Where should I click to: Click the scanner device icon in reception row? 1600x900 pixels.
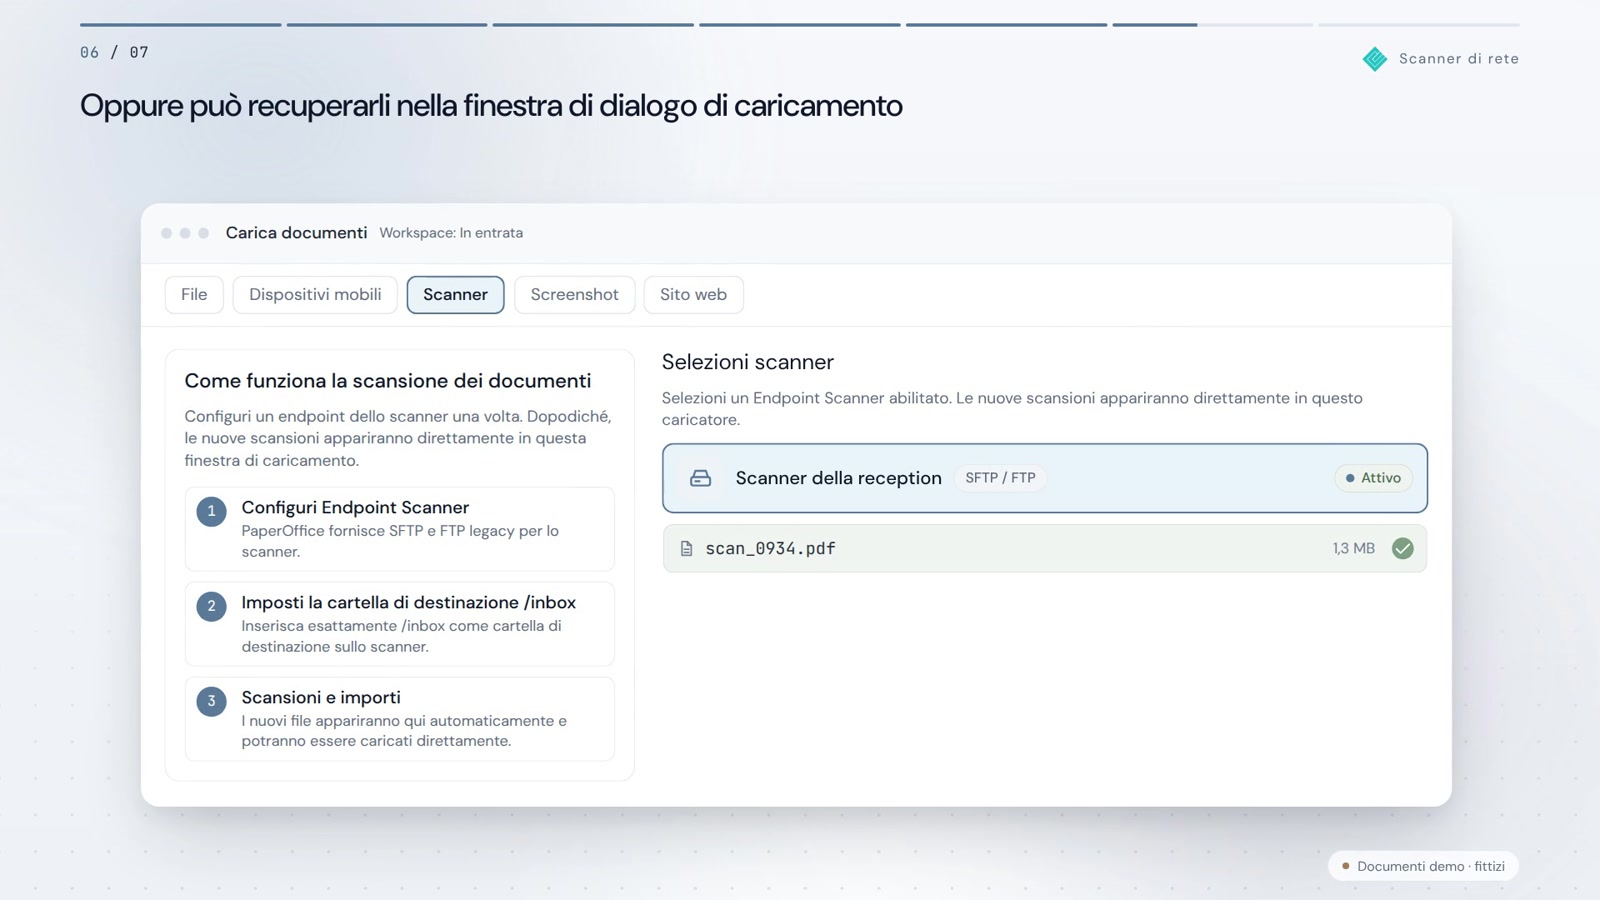(700, 478)
